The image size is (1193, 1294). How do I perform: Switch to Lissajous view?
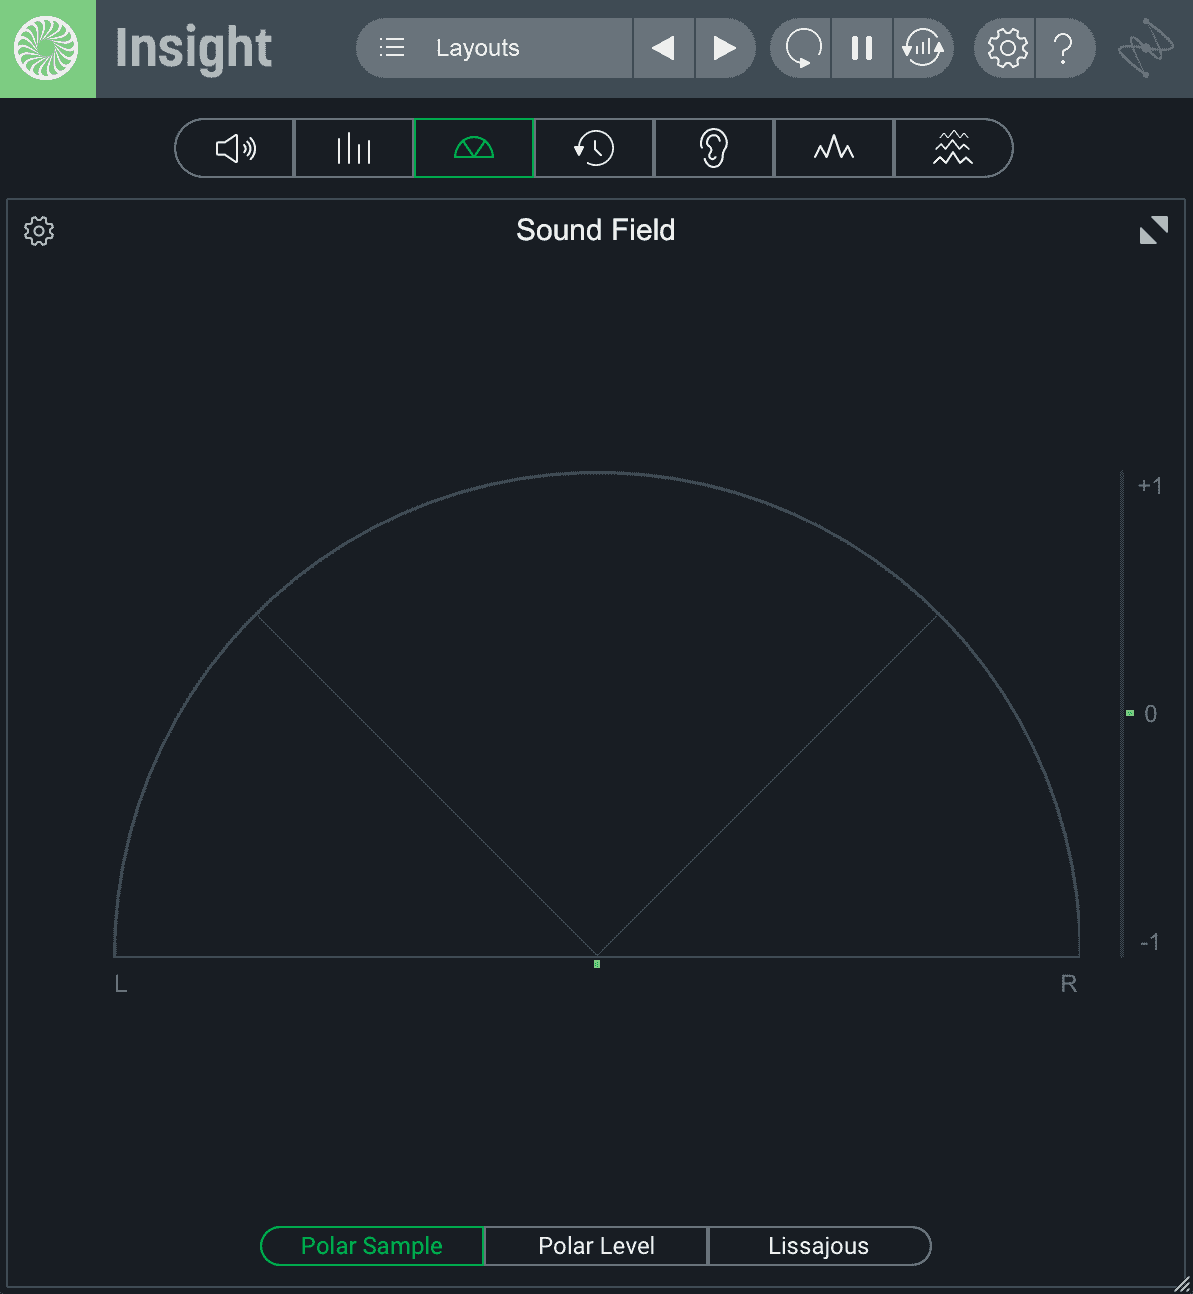(x=819, y=1246)
